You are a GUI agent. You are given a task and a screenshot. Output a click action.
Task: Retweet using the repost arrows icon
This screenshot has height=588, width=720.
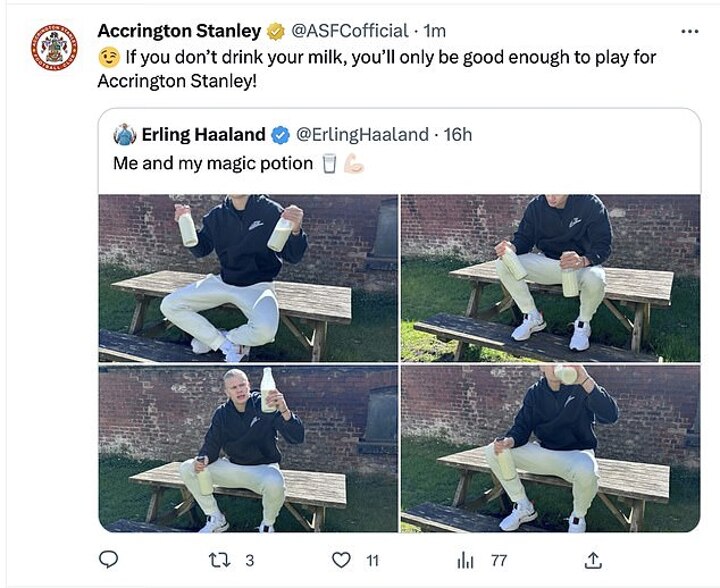point(219,560)
